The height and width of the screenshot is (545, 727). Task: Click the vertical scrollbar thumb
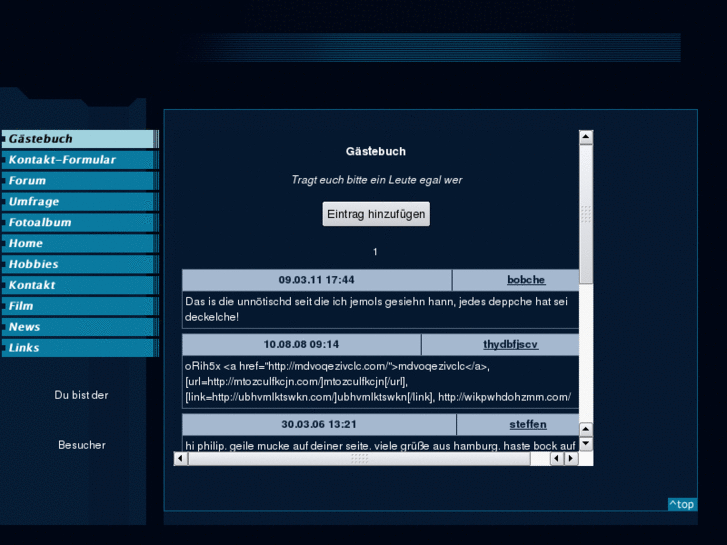point(586,214)
